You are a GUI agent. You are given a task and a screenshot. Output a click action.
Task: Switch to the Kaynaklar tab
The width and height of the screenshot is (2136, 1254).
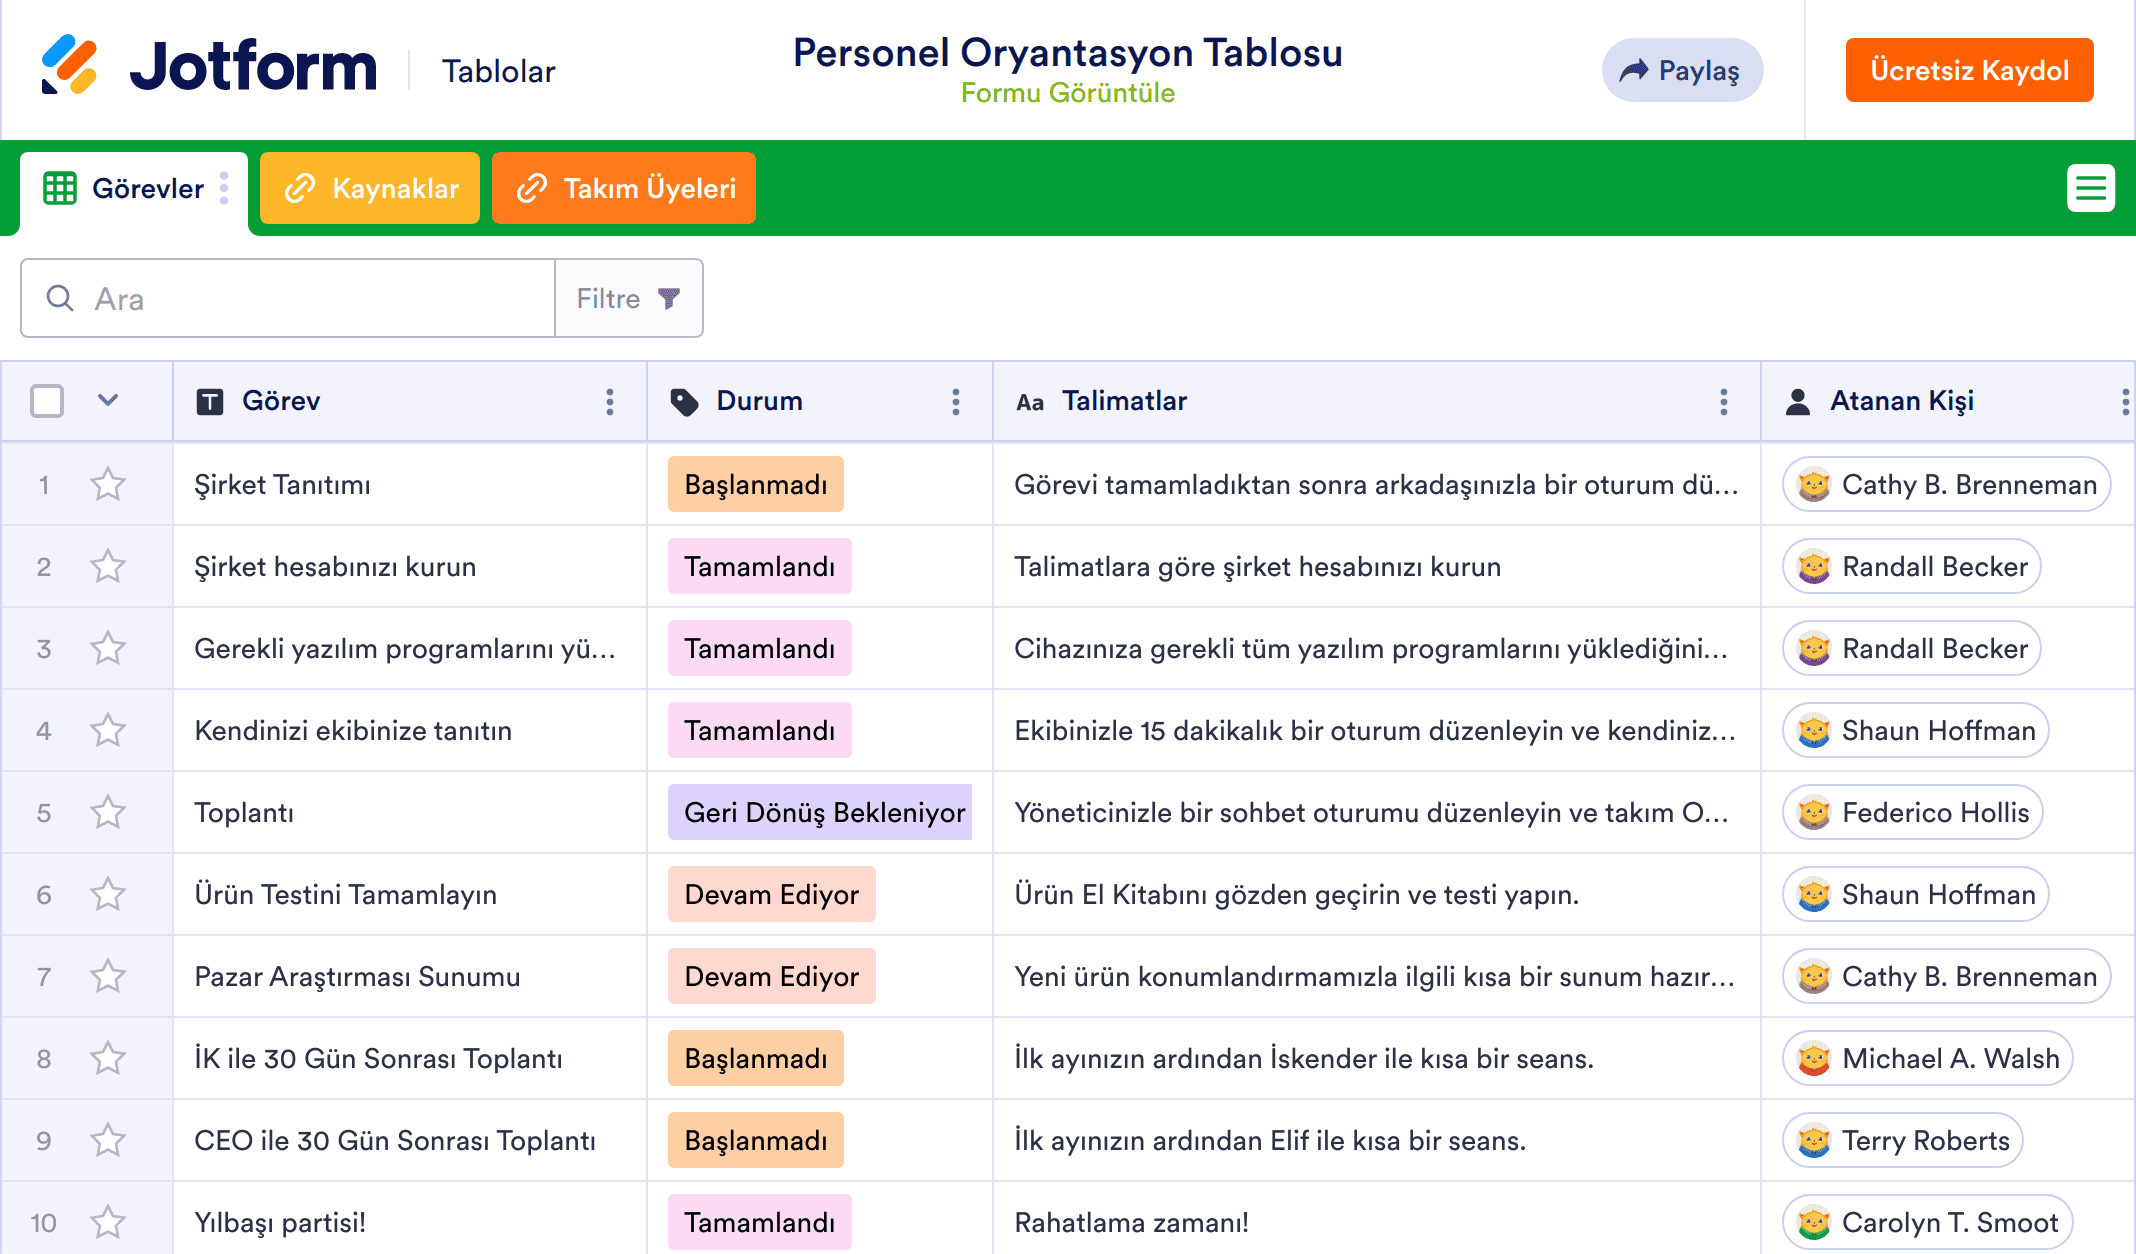(370, 188)
